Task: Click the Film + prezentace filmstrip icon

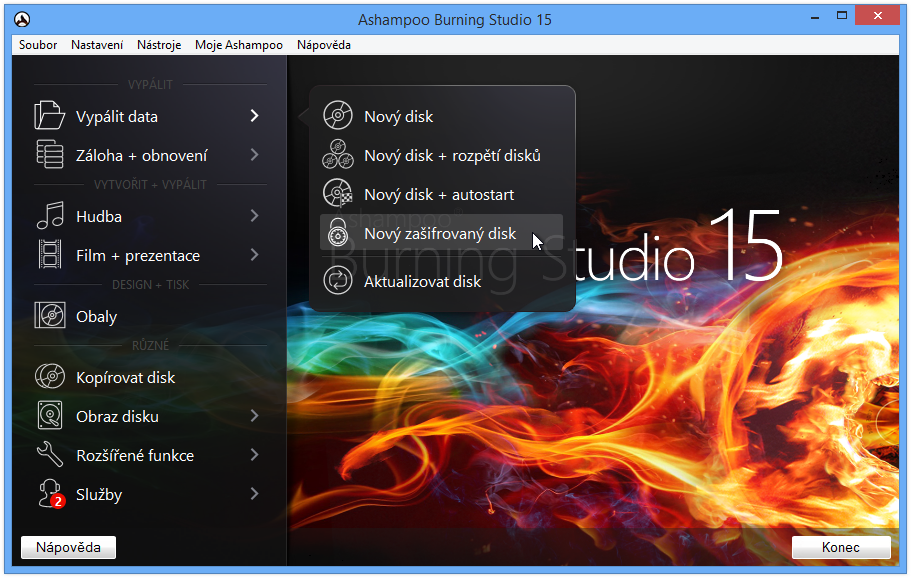Action: (50, 254)
